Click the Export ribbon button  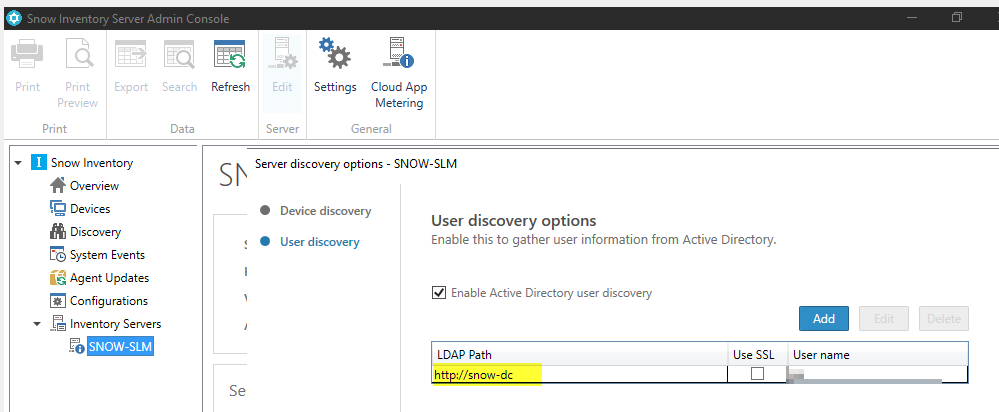tap(131, 65)
